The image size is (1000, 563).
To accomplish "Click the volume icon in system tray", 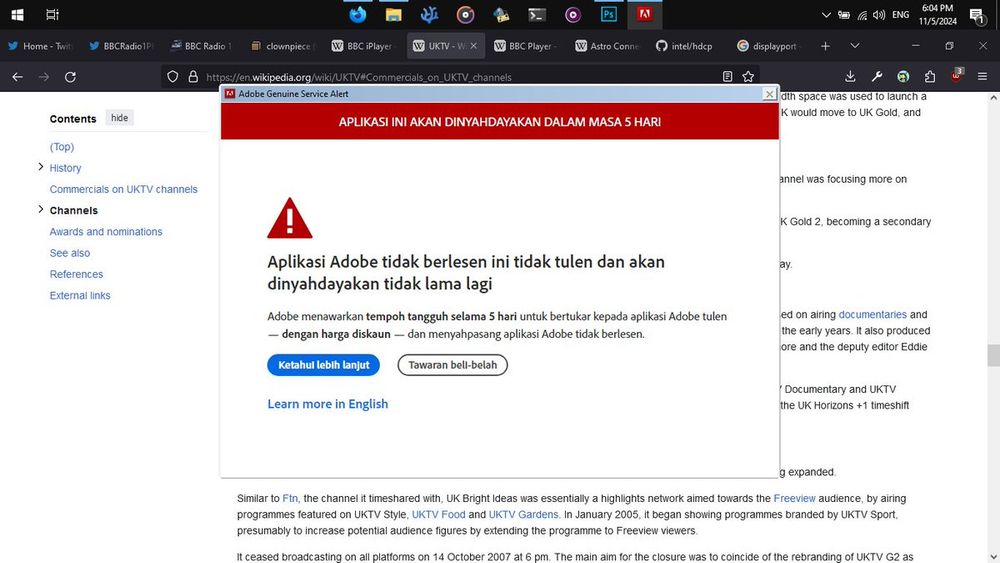I will click(879, 15).
